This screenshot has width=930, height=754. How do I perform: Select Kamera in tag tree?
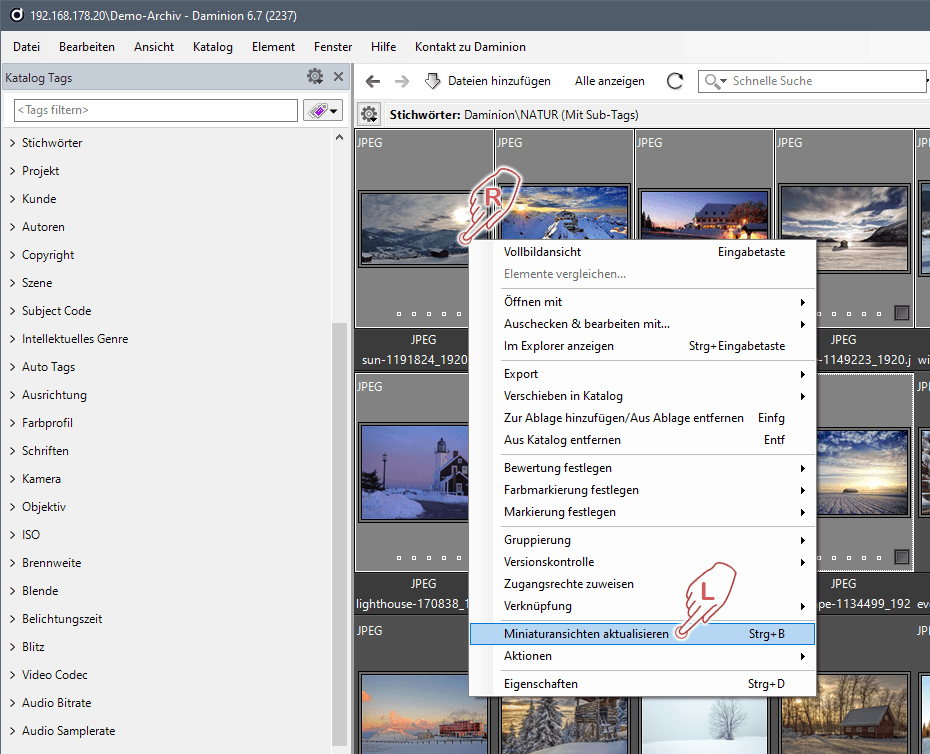(42, 479)
